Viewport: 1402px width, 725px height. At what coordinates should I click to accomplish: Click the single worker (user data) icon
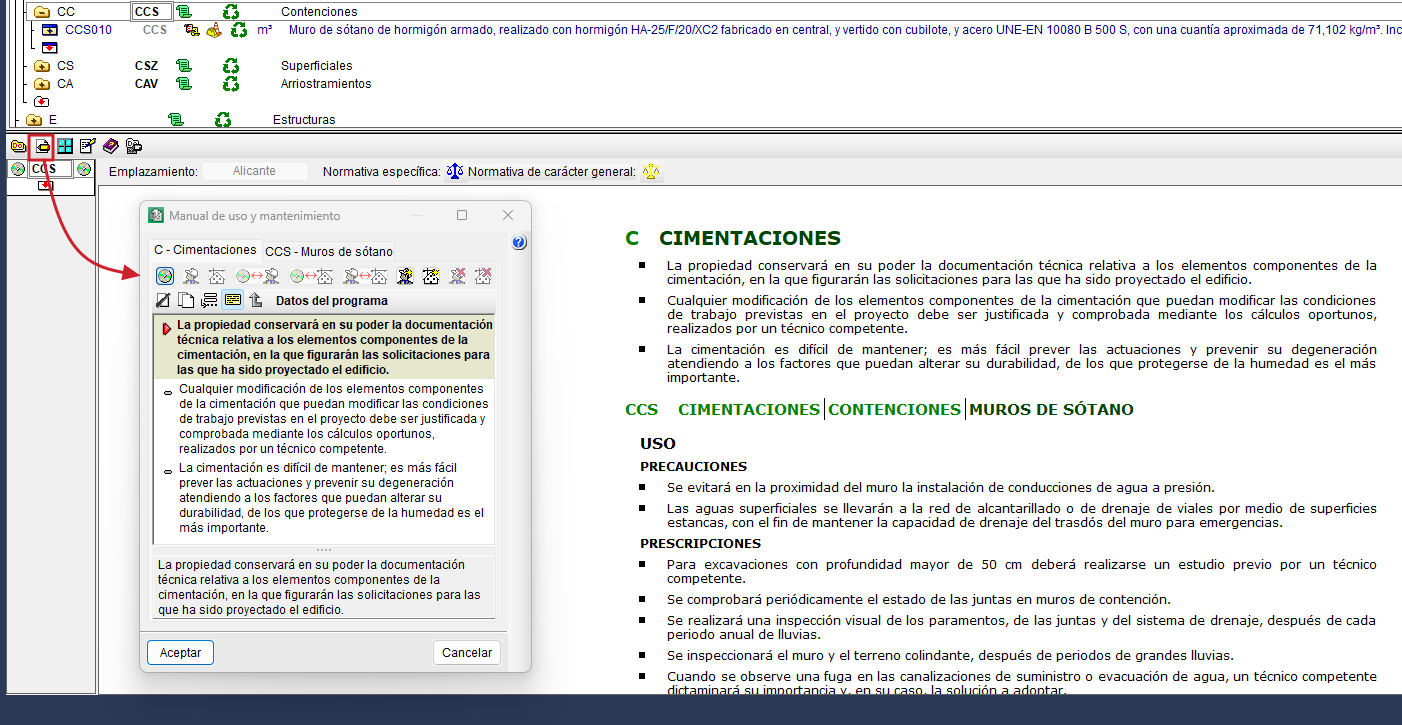pyautogui.click(x=190, y=276)
